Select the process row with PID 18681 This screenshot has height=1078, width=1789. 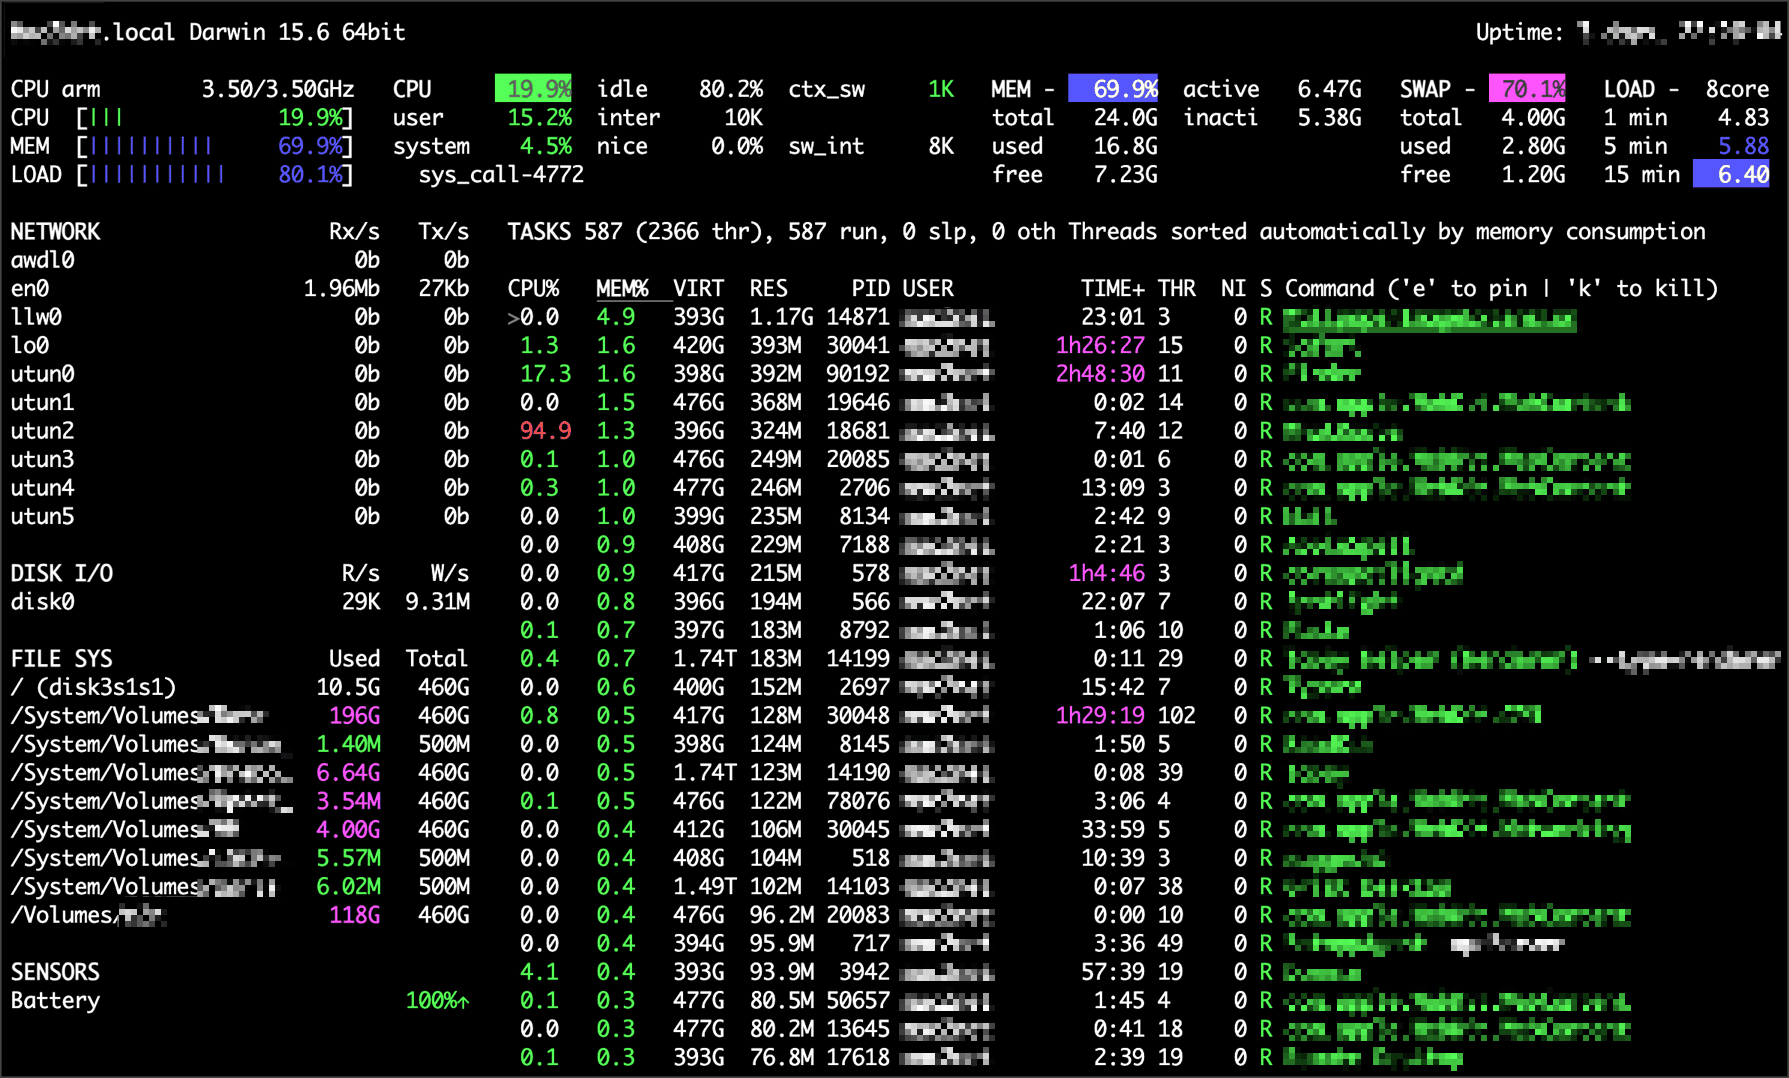pos(857,431)
